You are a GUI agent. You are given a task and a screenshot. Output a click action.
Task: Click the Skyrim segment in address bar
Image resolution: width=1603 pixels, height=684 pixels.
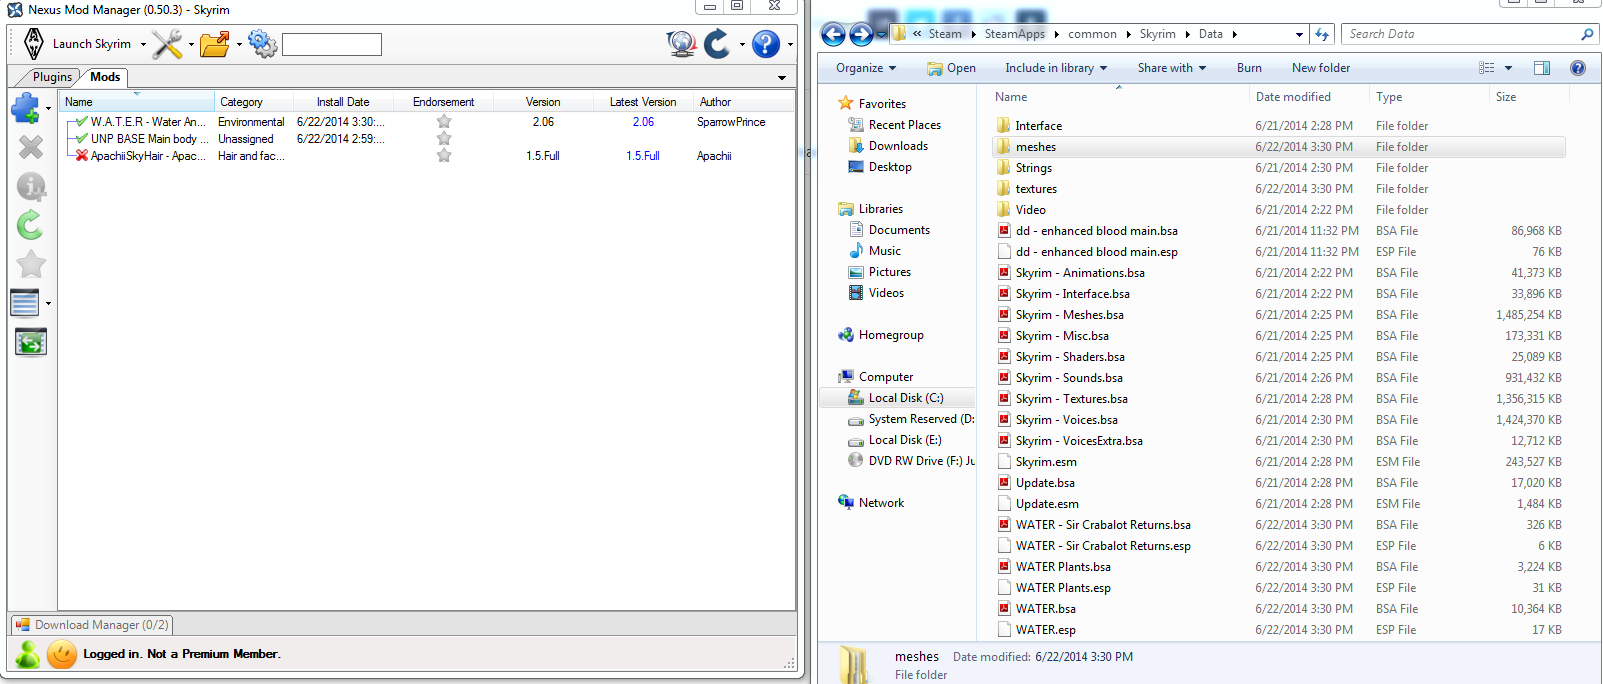point(1157,34)
